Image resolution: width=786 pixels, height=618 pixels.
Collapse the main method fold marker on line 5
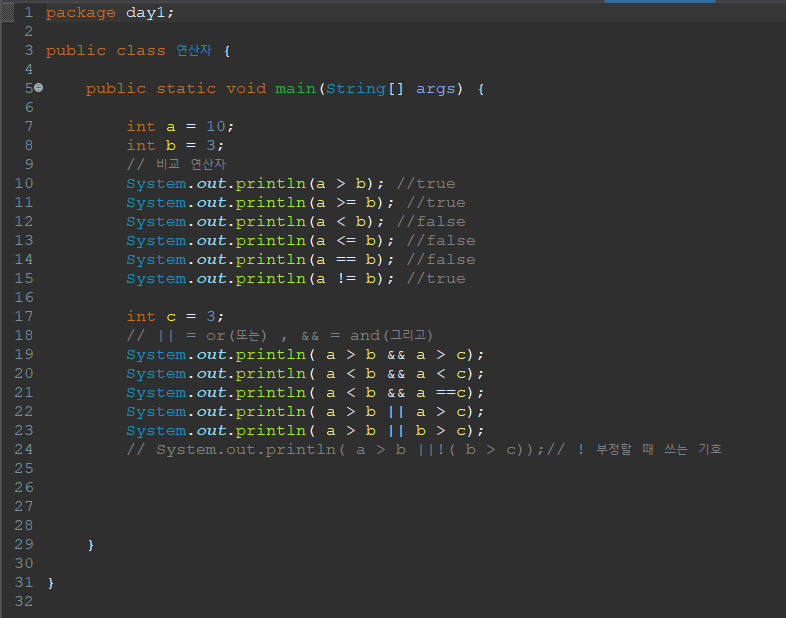[x=39, y=88]
